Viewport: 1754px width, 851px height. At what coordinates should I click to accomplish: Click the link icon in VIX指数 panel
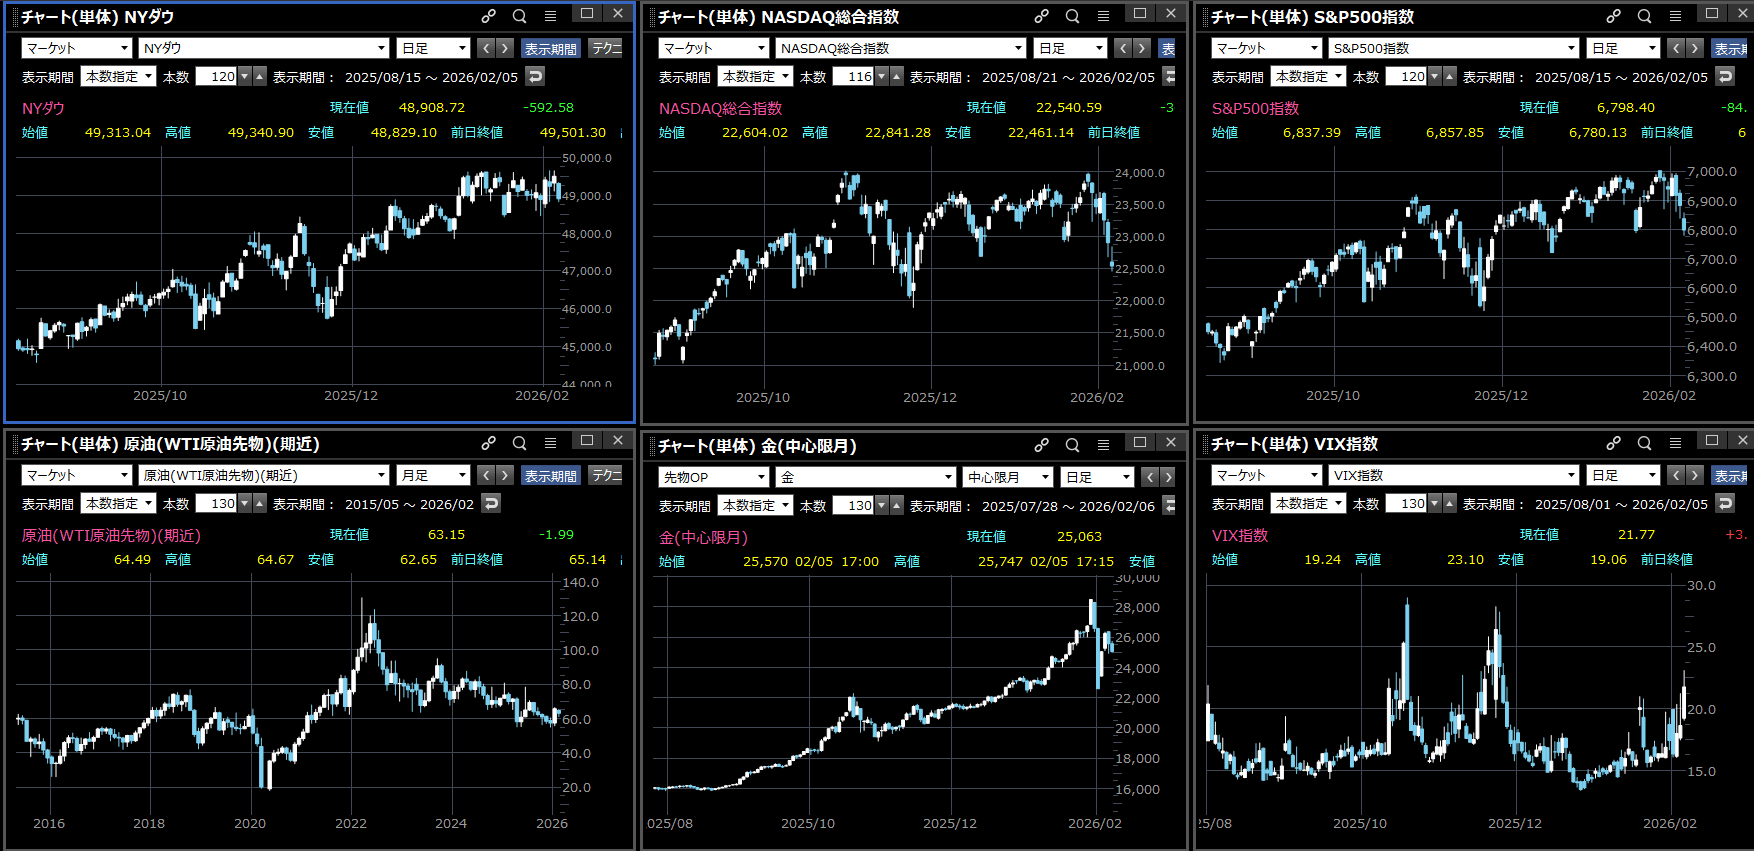1613,443
